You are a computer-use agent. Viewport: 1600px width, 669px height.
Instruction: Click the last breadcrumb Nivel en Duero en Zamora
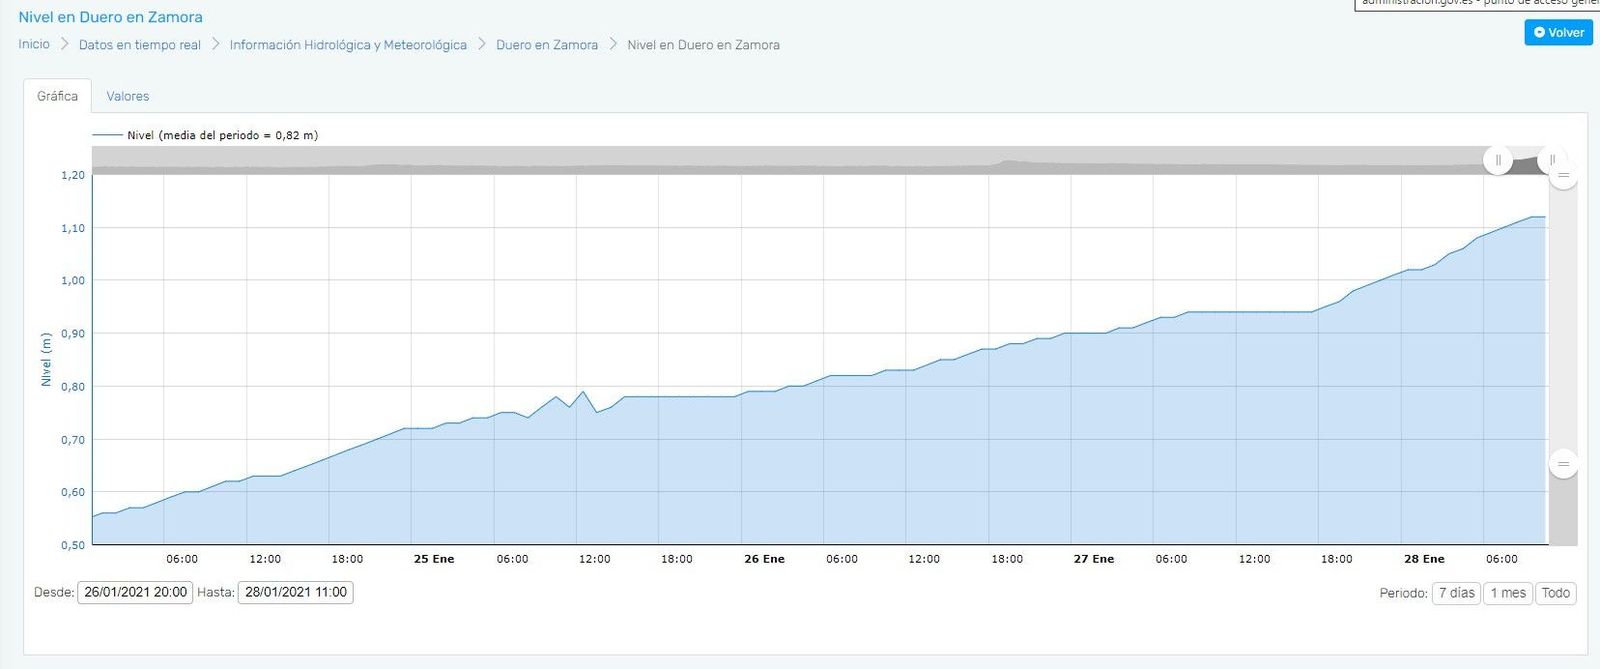point(703,45)
